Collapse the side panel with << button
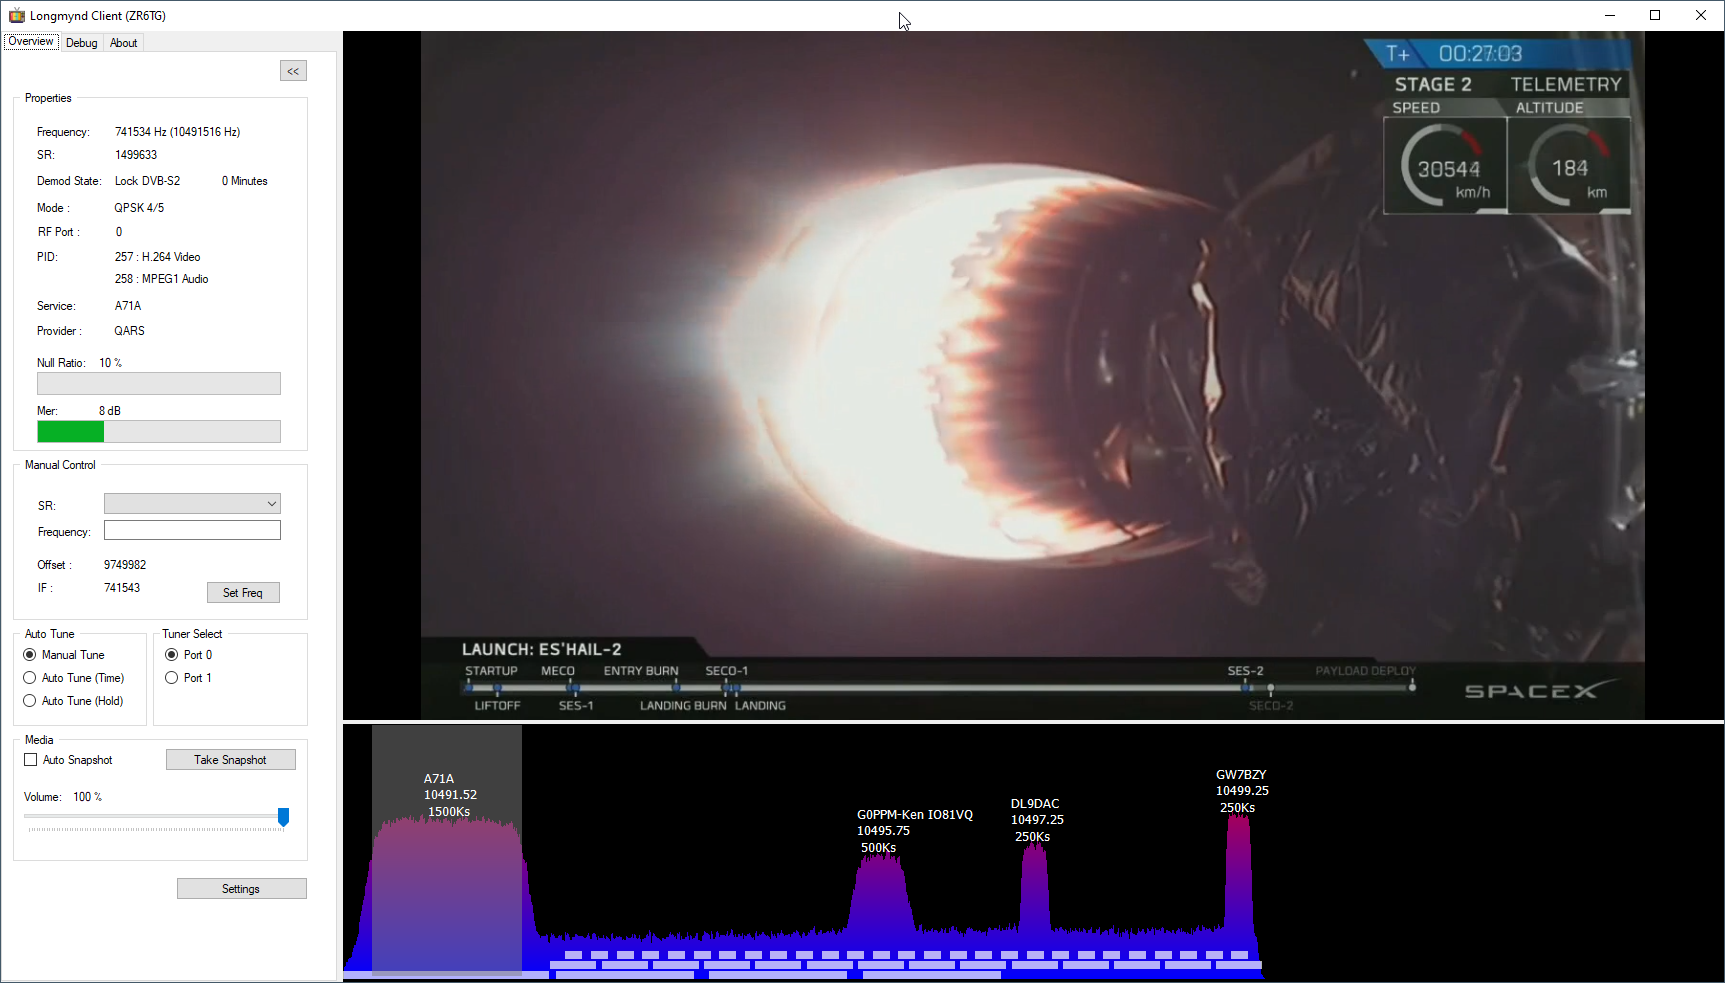 [293, 71]
